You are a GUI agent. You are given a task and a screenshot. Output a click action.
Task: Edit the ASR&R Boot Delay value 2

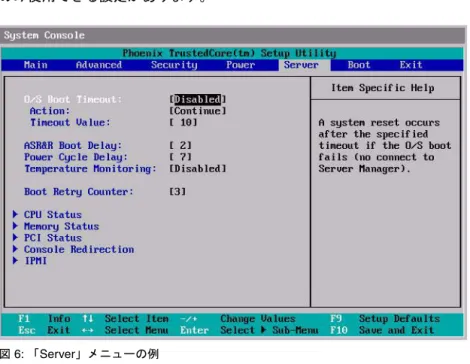[180, 145]
